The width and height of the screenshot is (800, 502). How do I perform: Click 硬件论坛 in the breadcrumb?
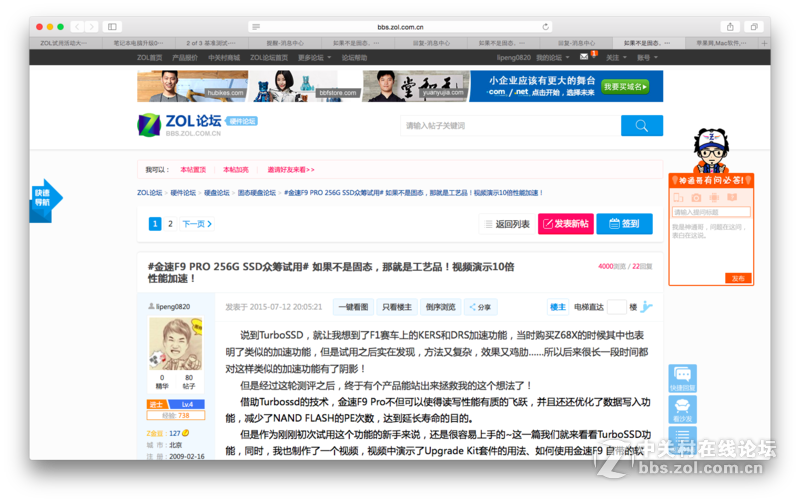[183, 193]
